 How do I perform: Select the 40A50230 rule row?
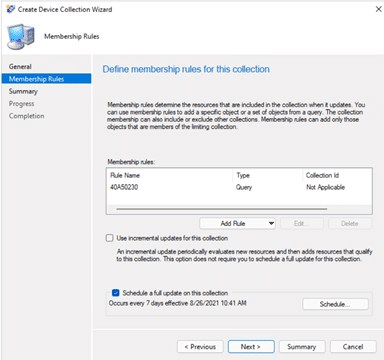[239, 187]
